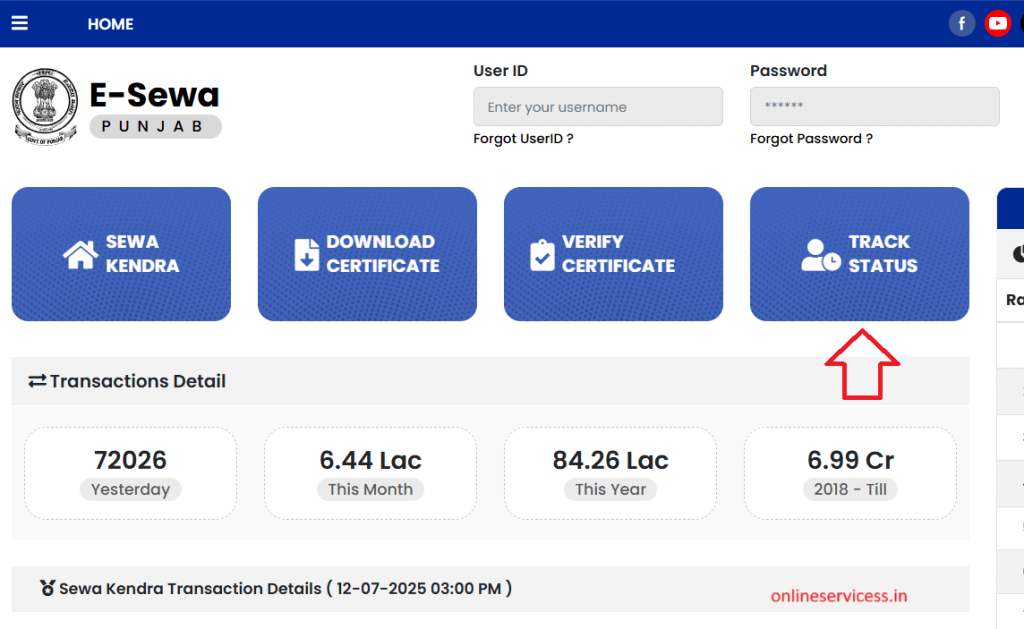Open the Track Status tile
This screenshot has height=629, width=1024.
(859, 254)
